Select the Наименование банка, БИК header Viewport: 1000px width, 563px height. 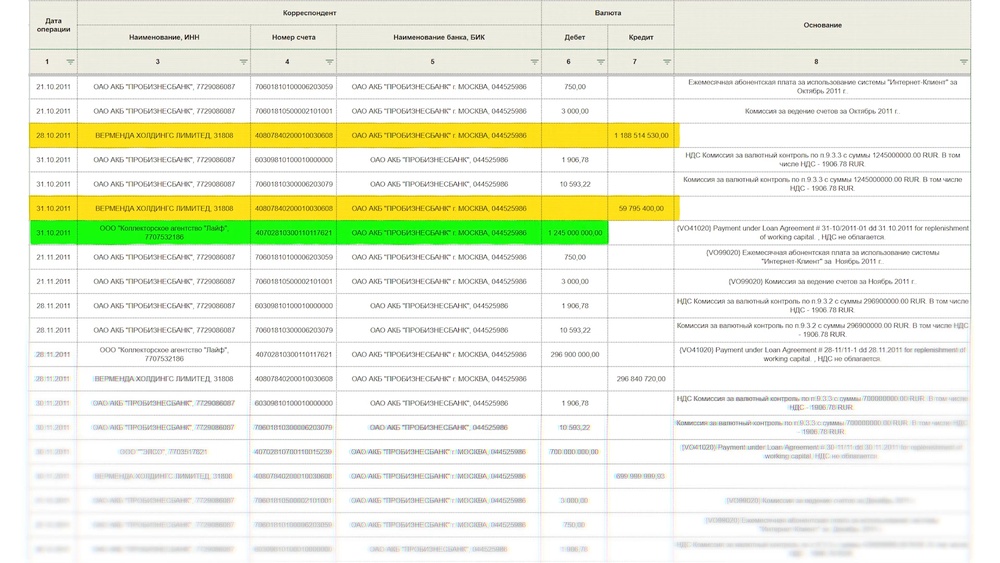coord(439,37)
